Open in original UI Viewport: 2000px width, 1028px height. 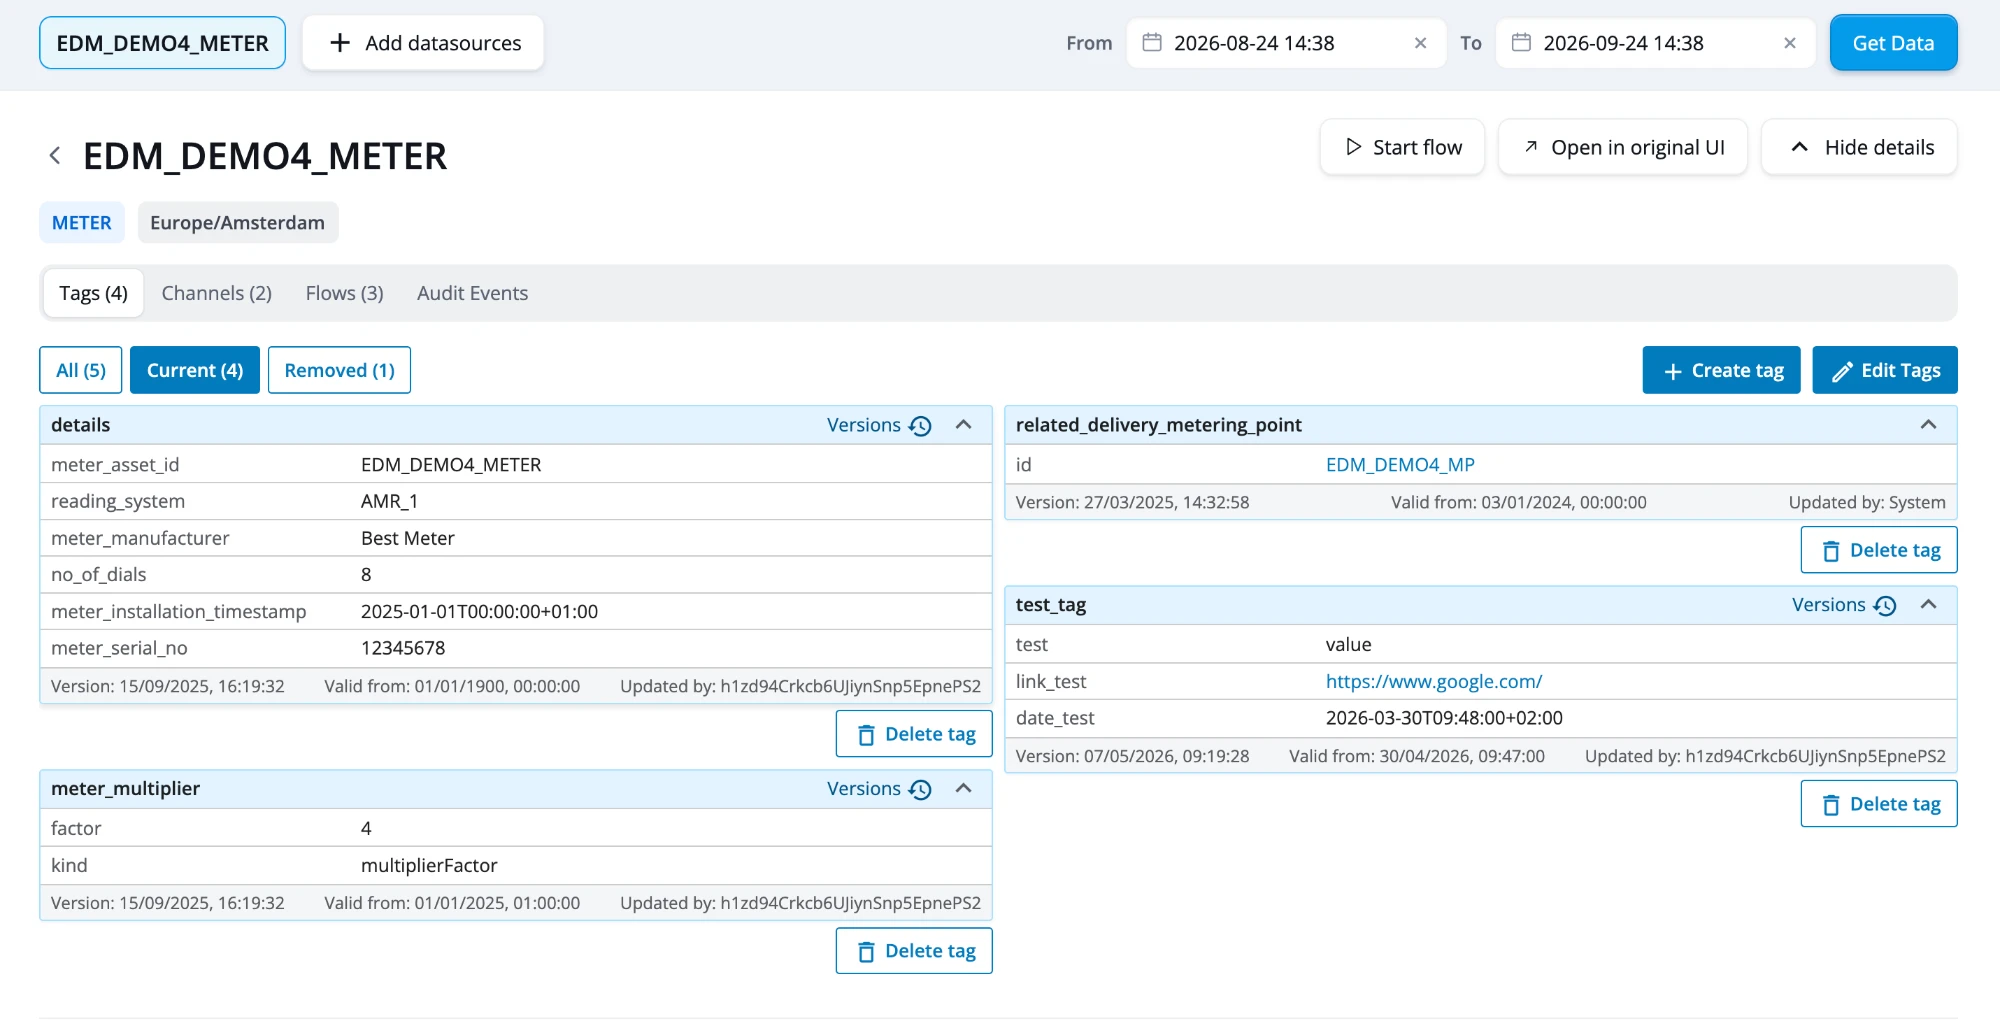[1623, 147]
